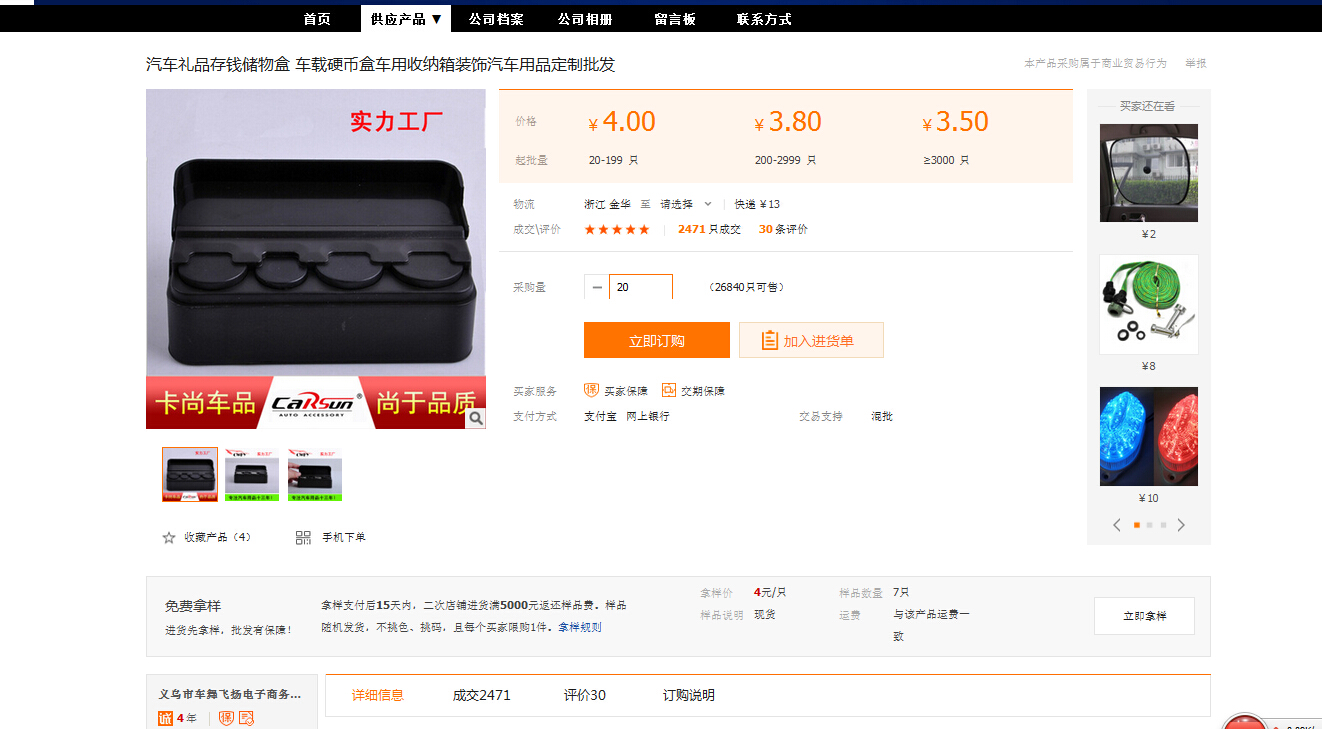1322x729 pixels.
Task: Click the magnifier zoom icon on product image
Action: pyautogui.click(x=476, y=418)
